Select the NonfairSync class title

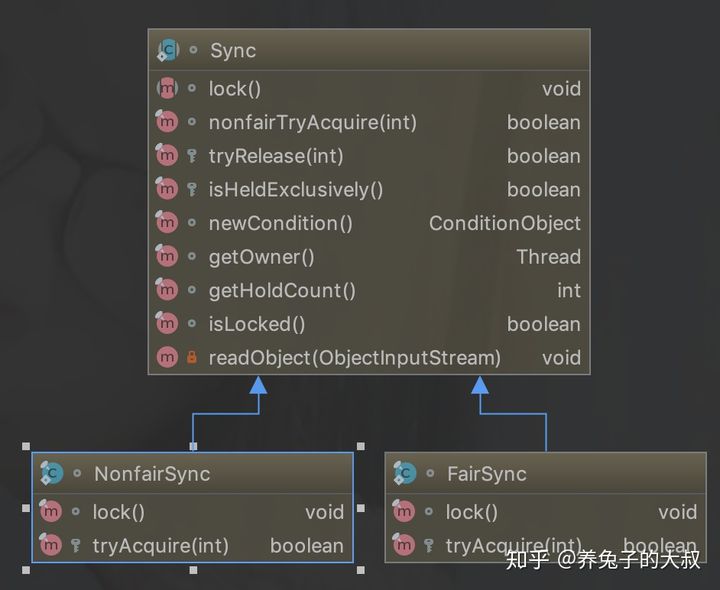[152, 474]
